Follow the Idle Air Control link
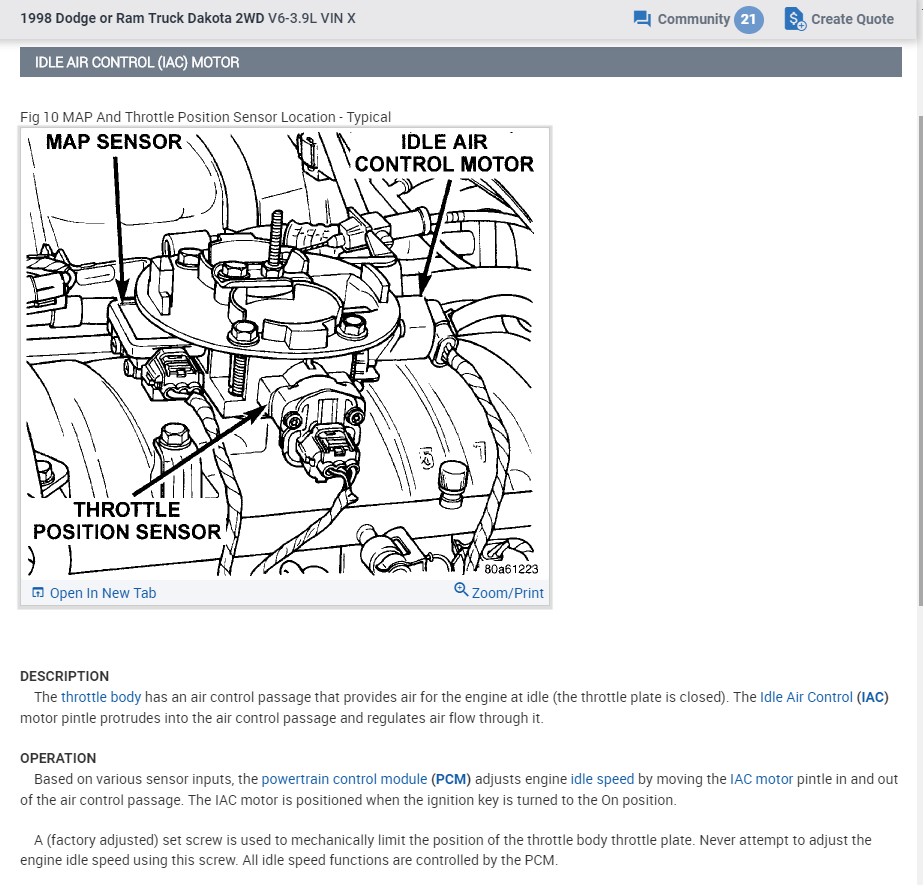923x885 pixels. tap(806, 697)
